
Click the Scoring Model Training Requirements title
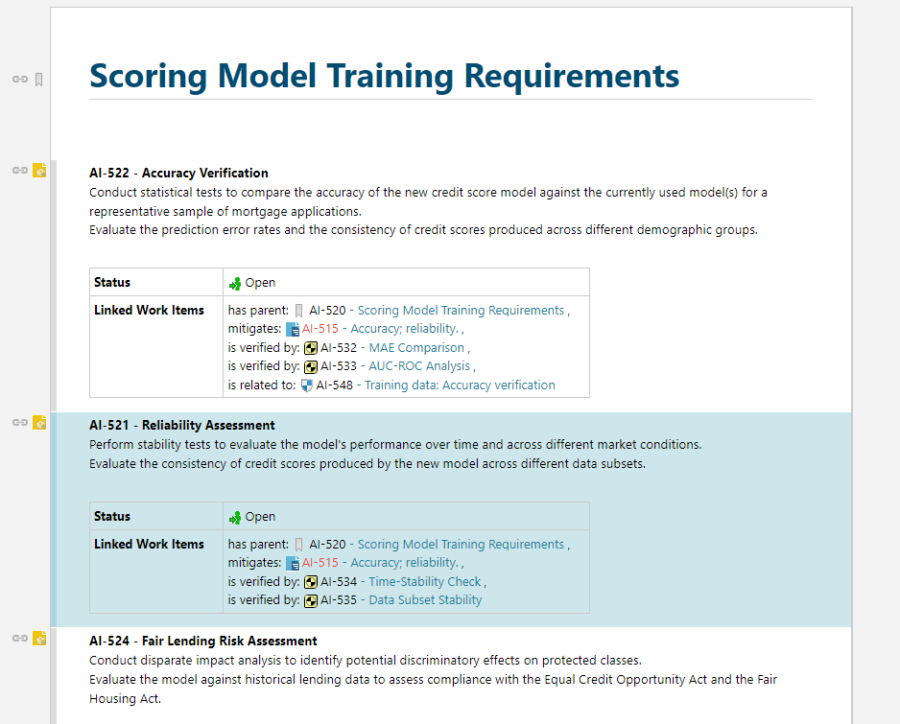[384, 75]
